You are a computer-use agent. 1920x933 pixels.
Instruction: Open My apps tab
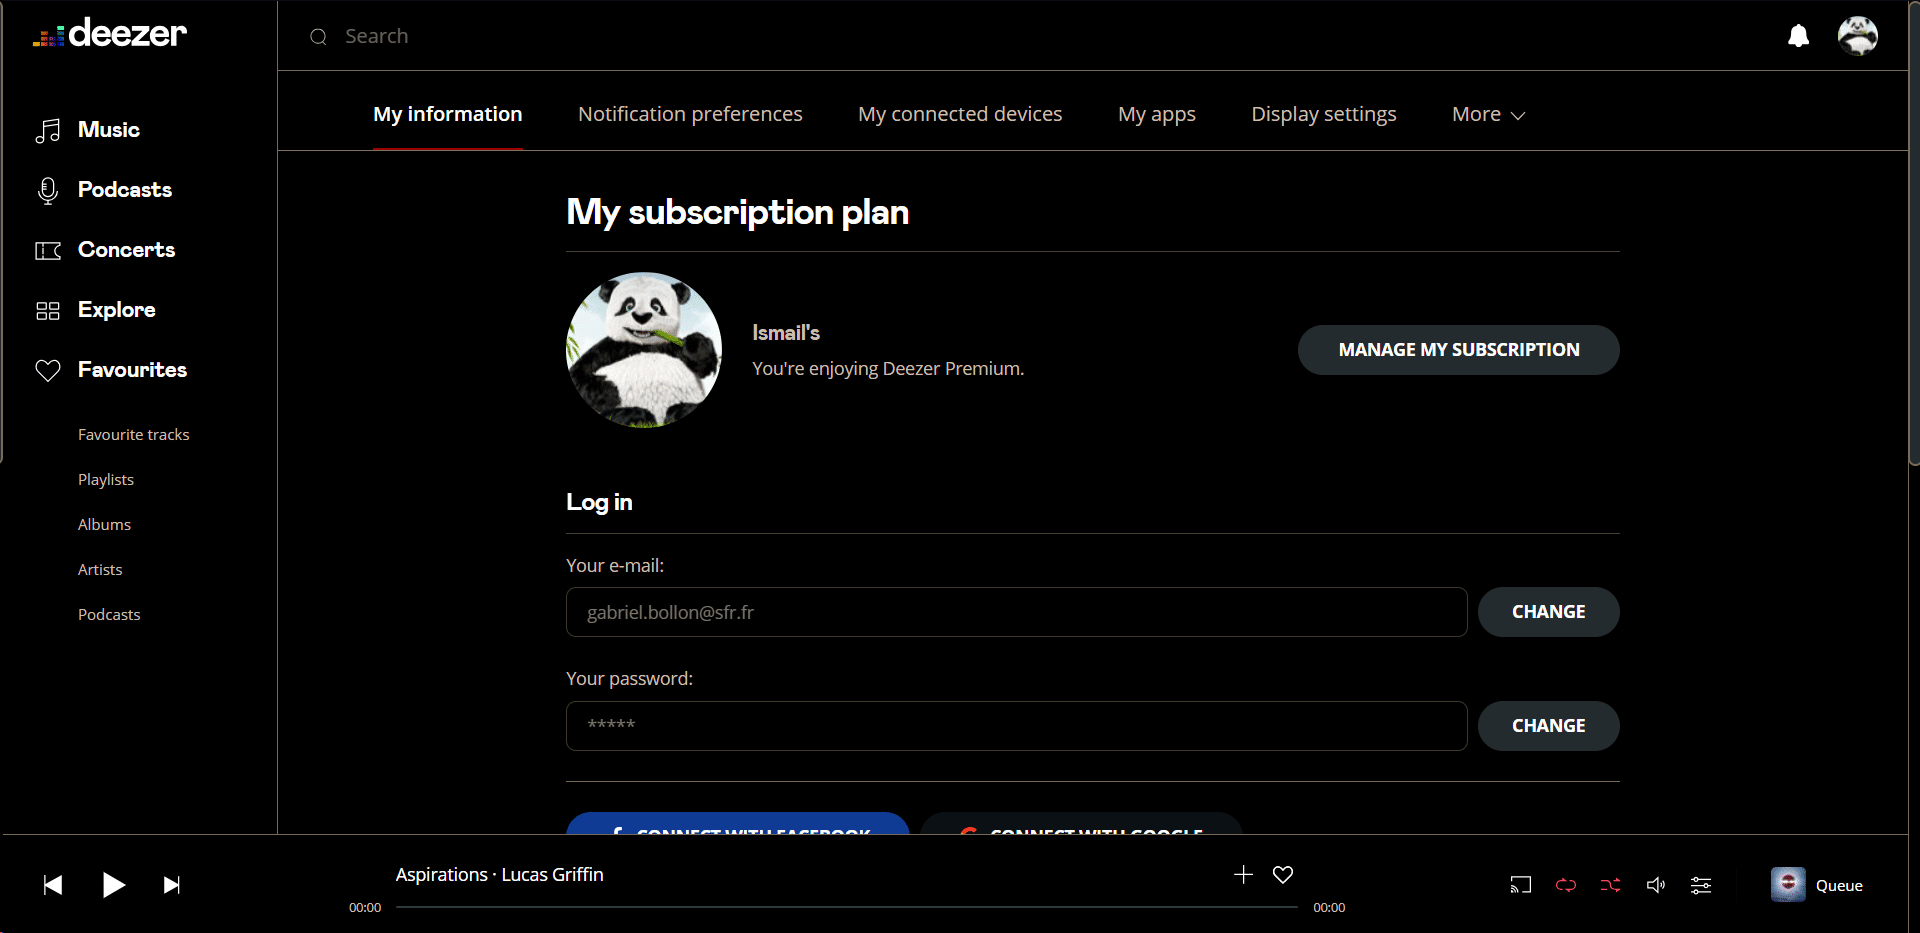point(1157,115)
